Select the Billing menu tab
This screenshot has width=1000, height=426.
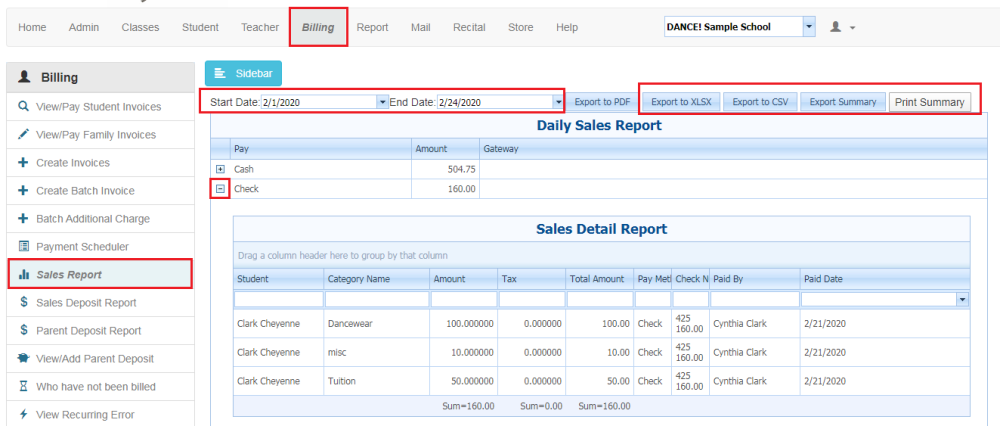(x=318, y=27)
